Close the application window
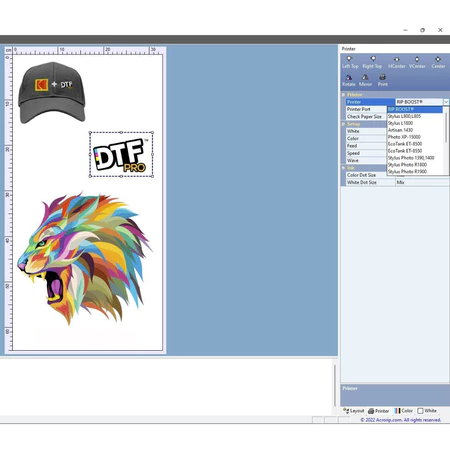The height and width of the screenshot is (450, 450). click(x=440, y=30)
